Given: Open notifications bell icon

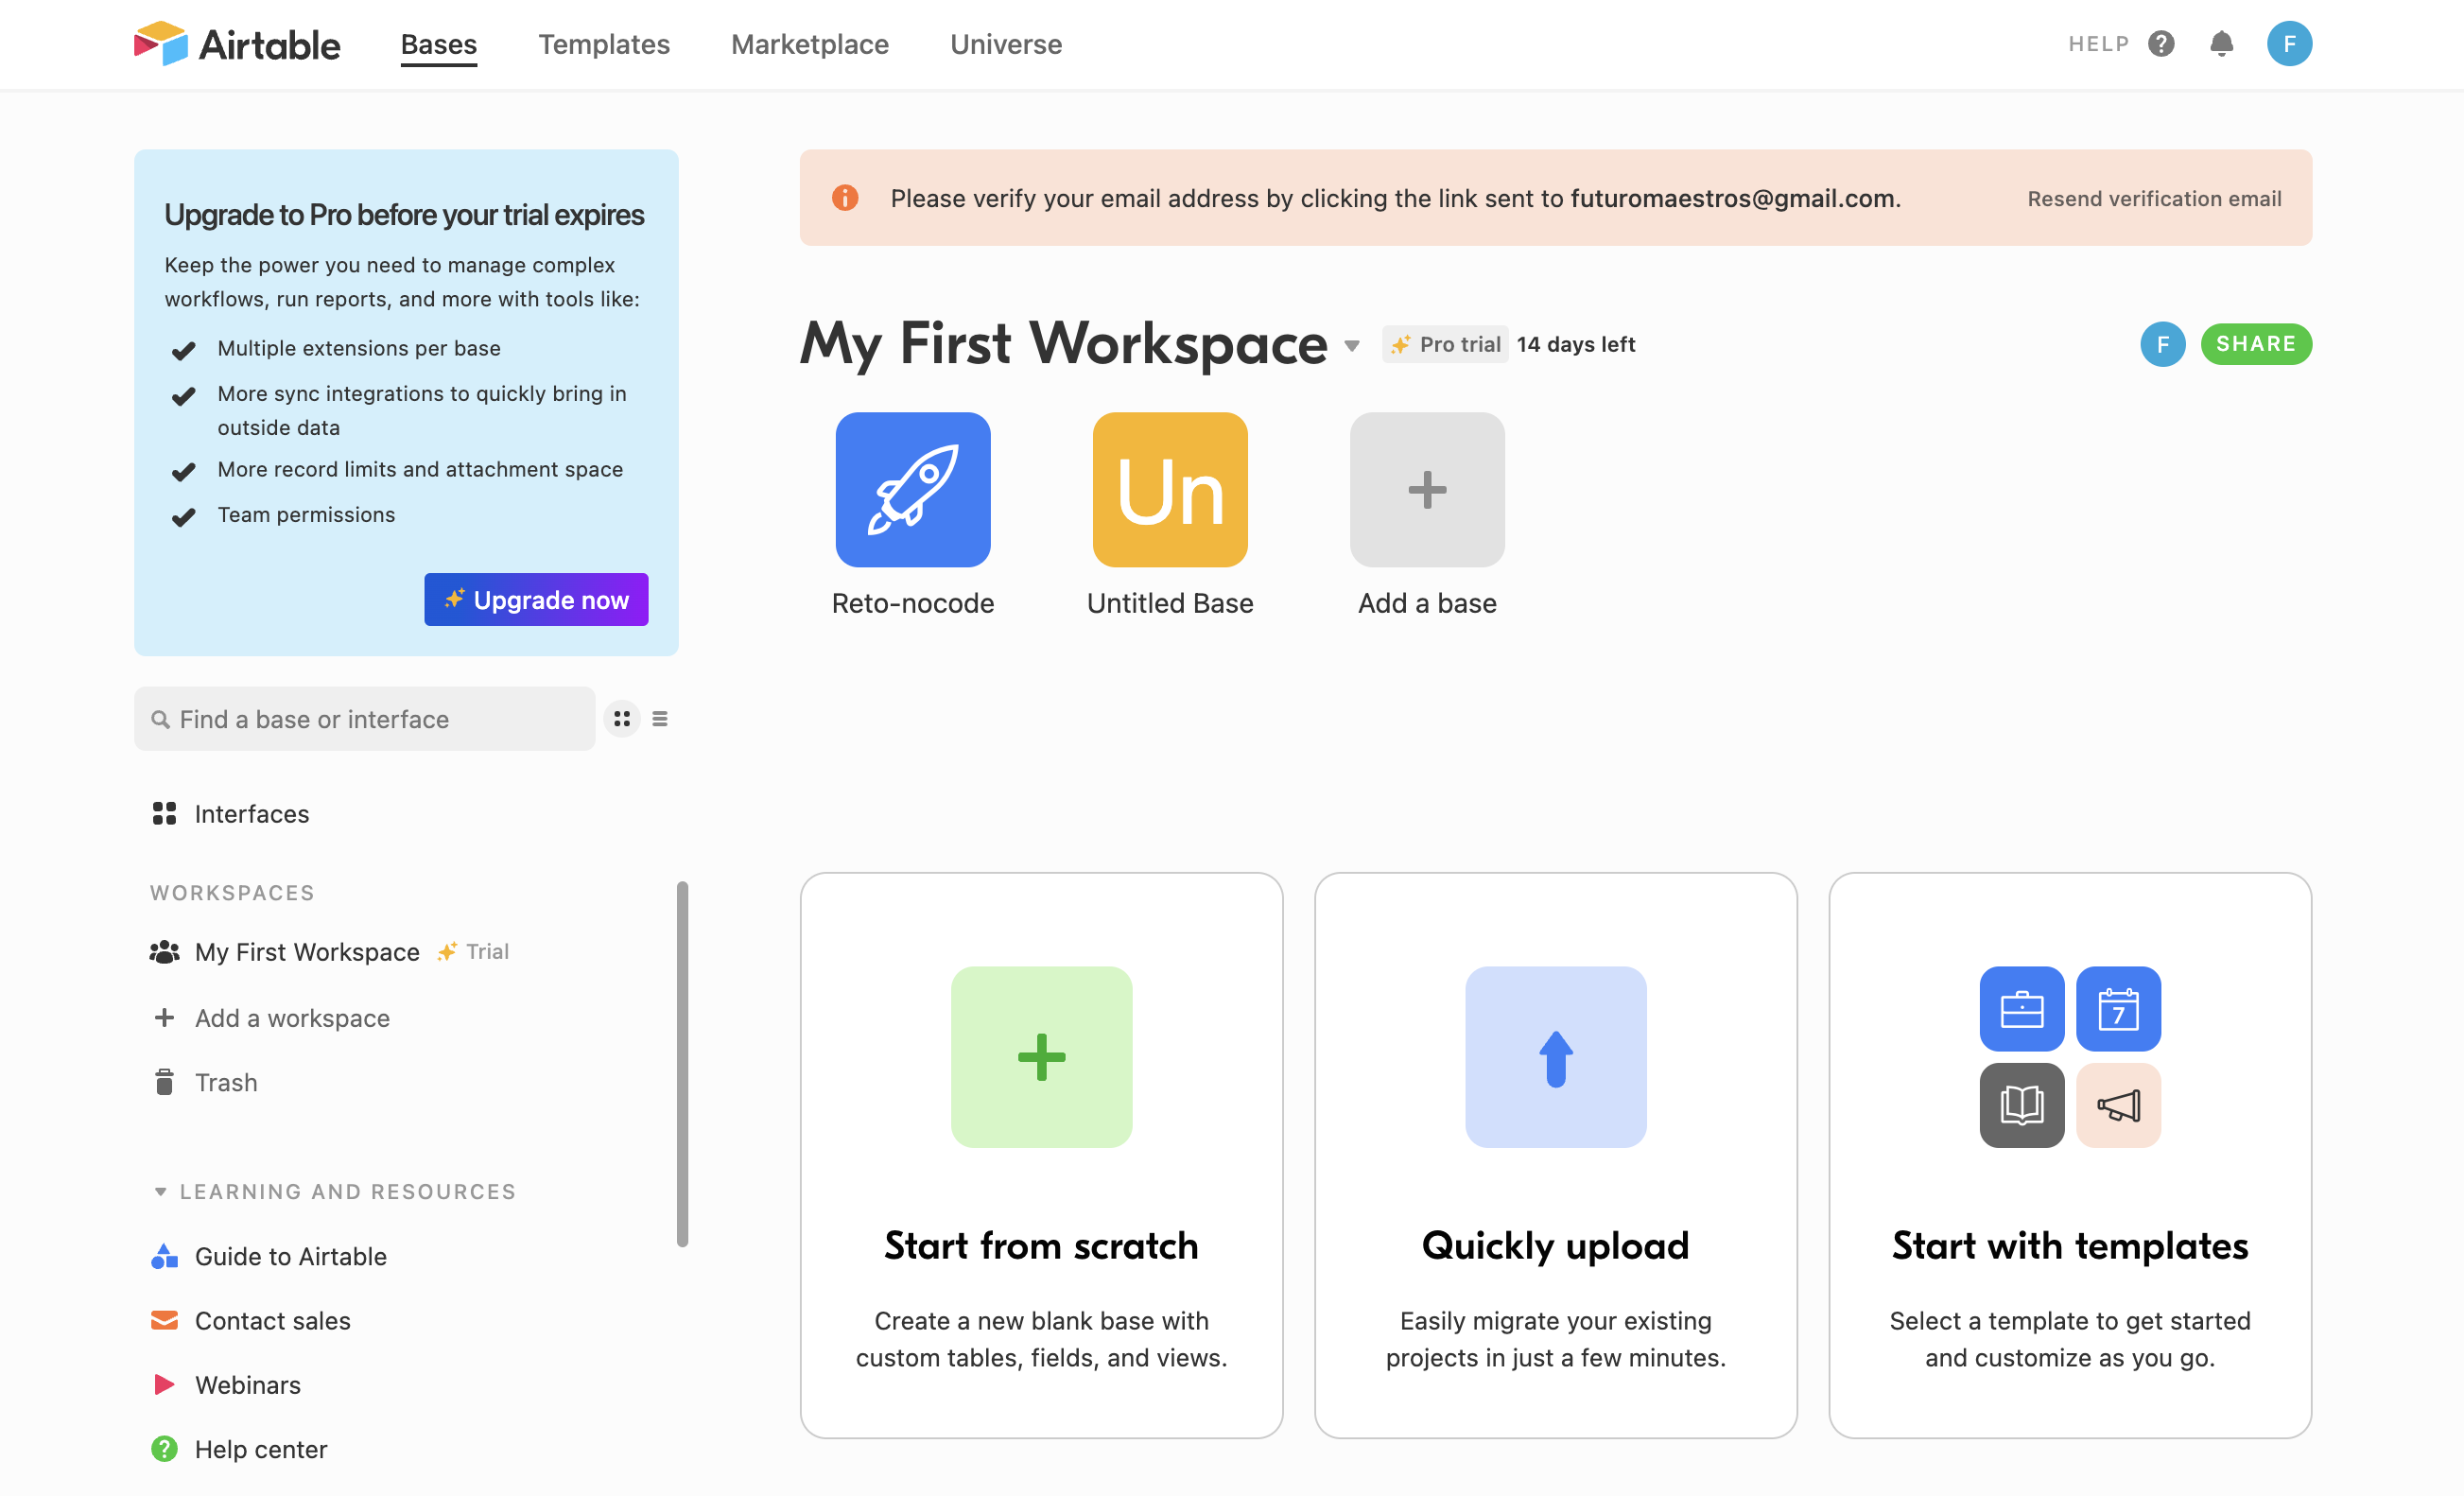Looking at the screenshot, I should point(2221,44).
